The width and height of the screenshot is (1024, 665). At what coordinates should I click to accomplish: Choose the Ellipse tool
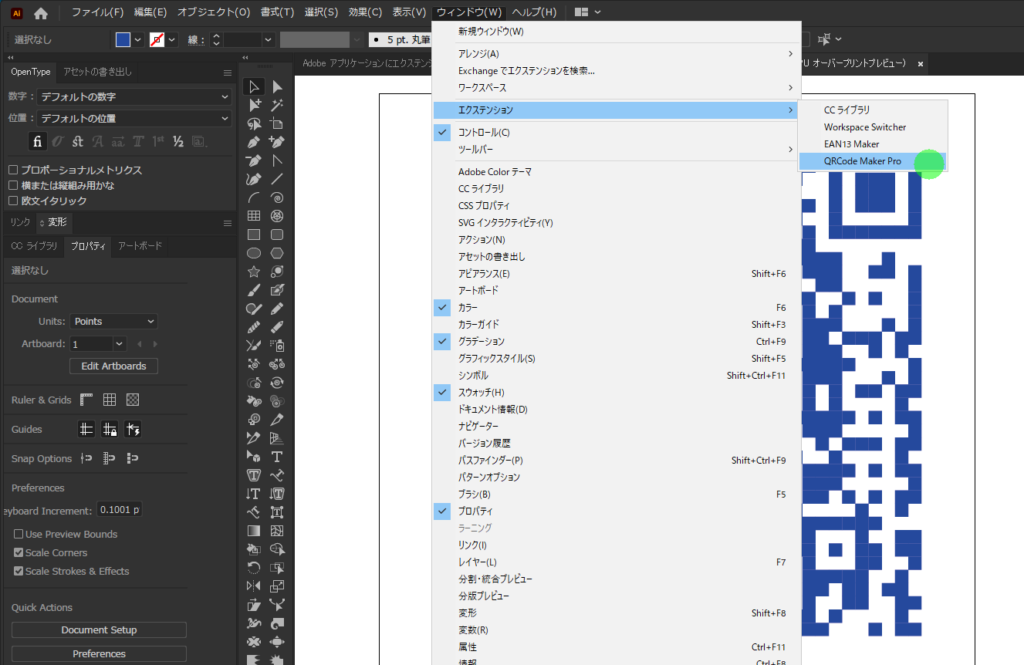[x=254, y=253]
